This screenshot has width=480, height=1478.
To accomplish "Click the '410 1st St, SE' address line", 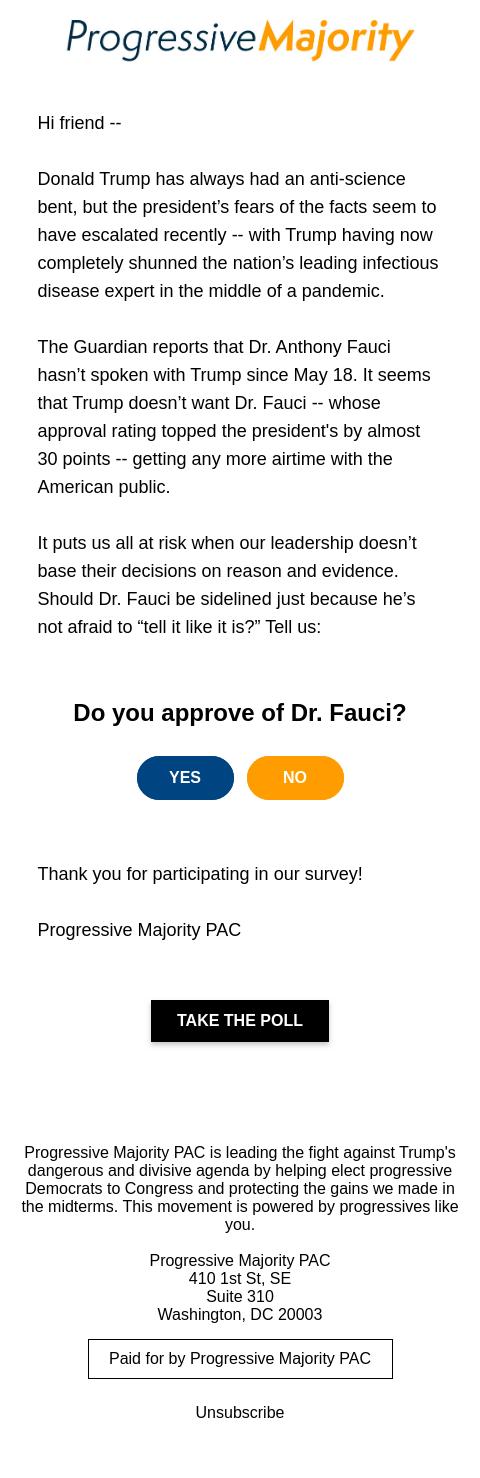I will pyautogui.click(x=240, y=1279).
